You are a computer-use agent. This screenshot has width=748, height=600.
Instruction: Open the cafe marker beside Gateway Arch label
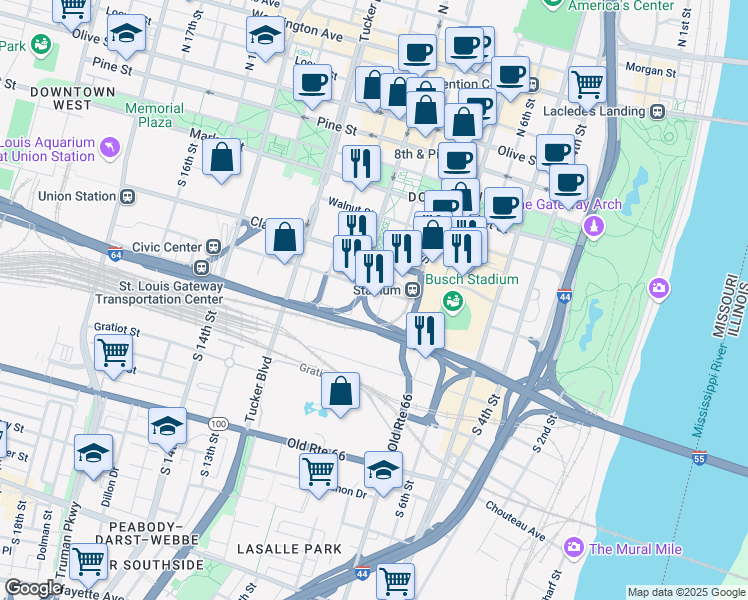[x=503, y=209]
